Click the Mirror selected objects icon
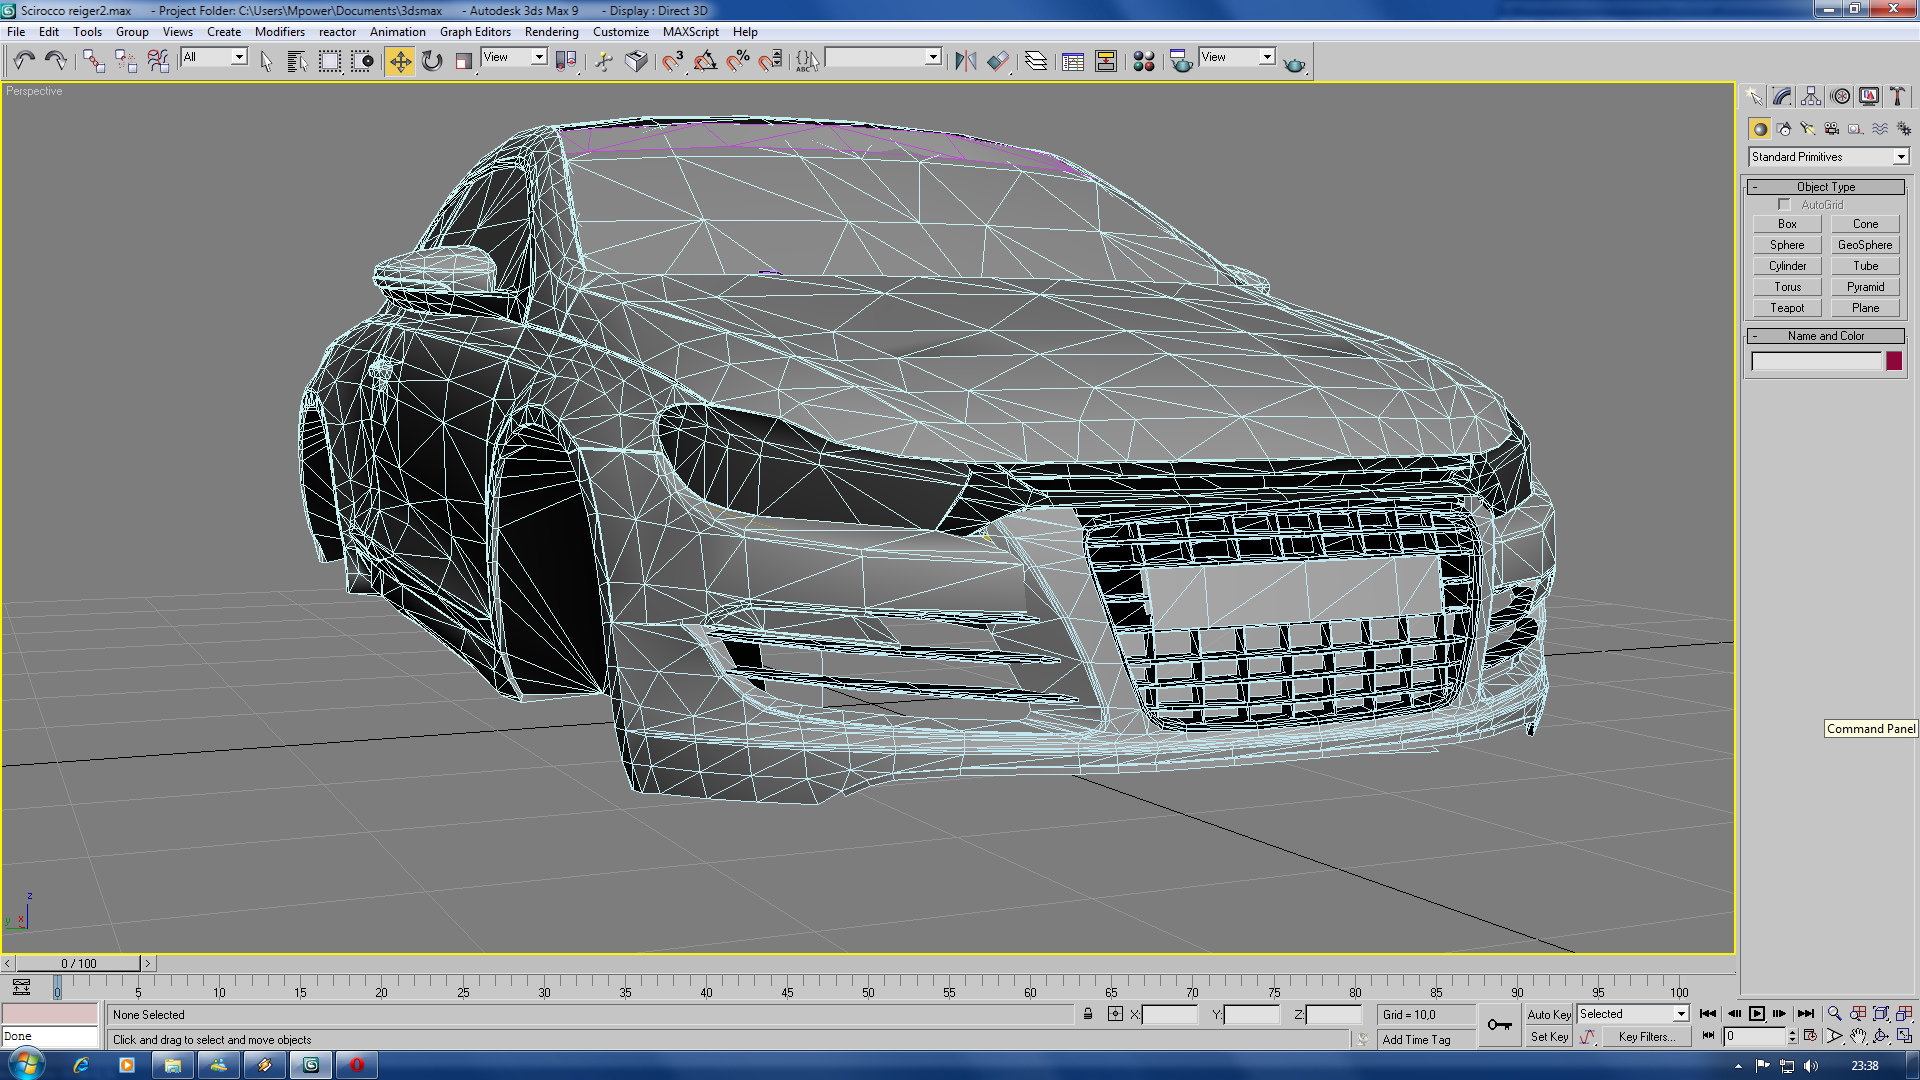Screen dimensions: 1920x1080 click(965, 62)
